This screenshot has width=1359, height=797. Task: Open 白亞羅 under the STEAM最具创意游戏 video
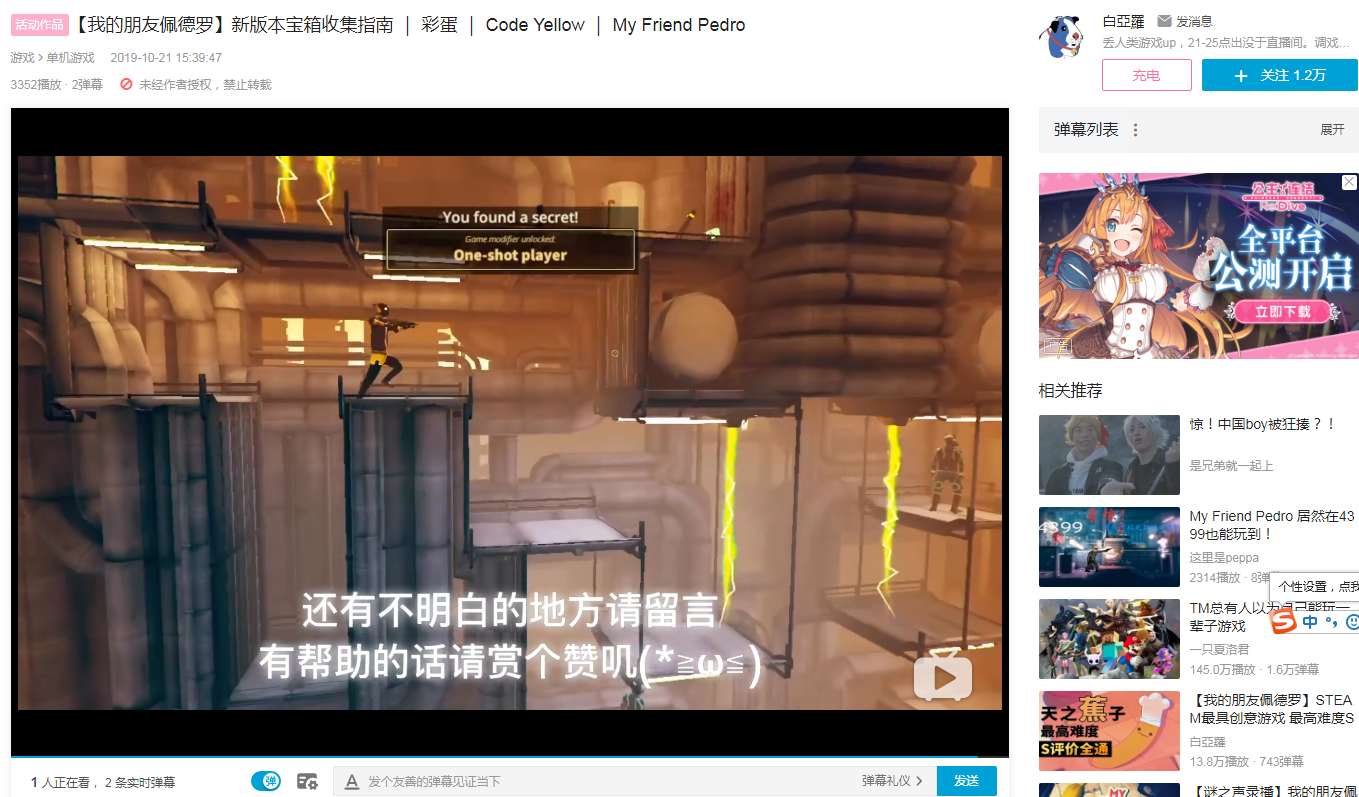(1206, 742)
